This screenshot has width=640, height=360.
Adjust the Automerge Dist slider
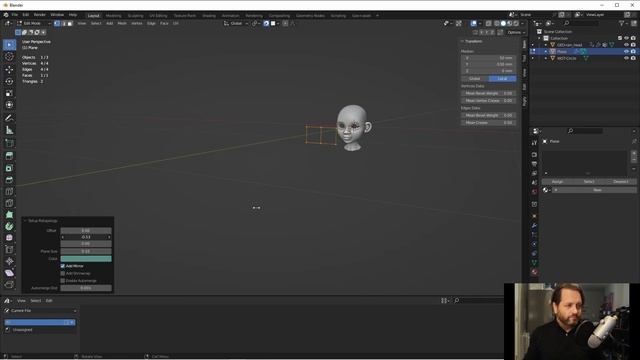[x=86, y=288]
